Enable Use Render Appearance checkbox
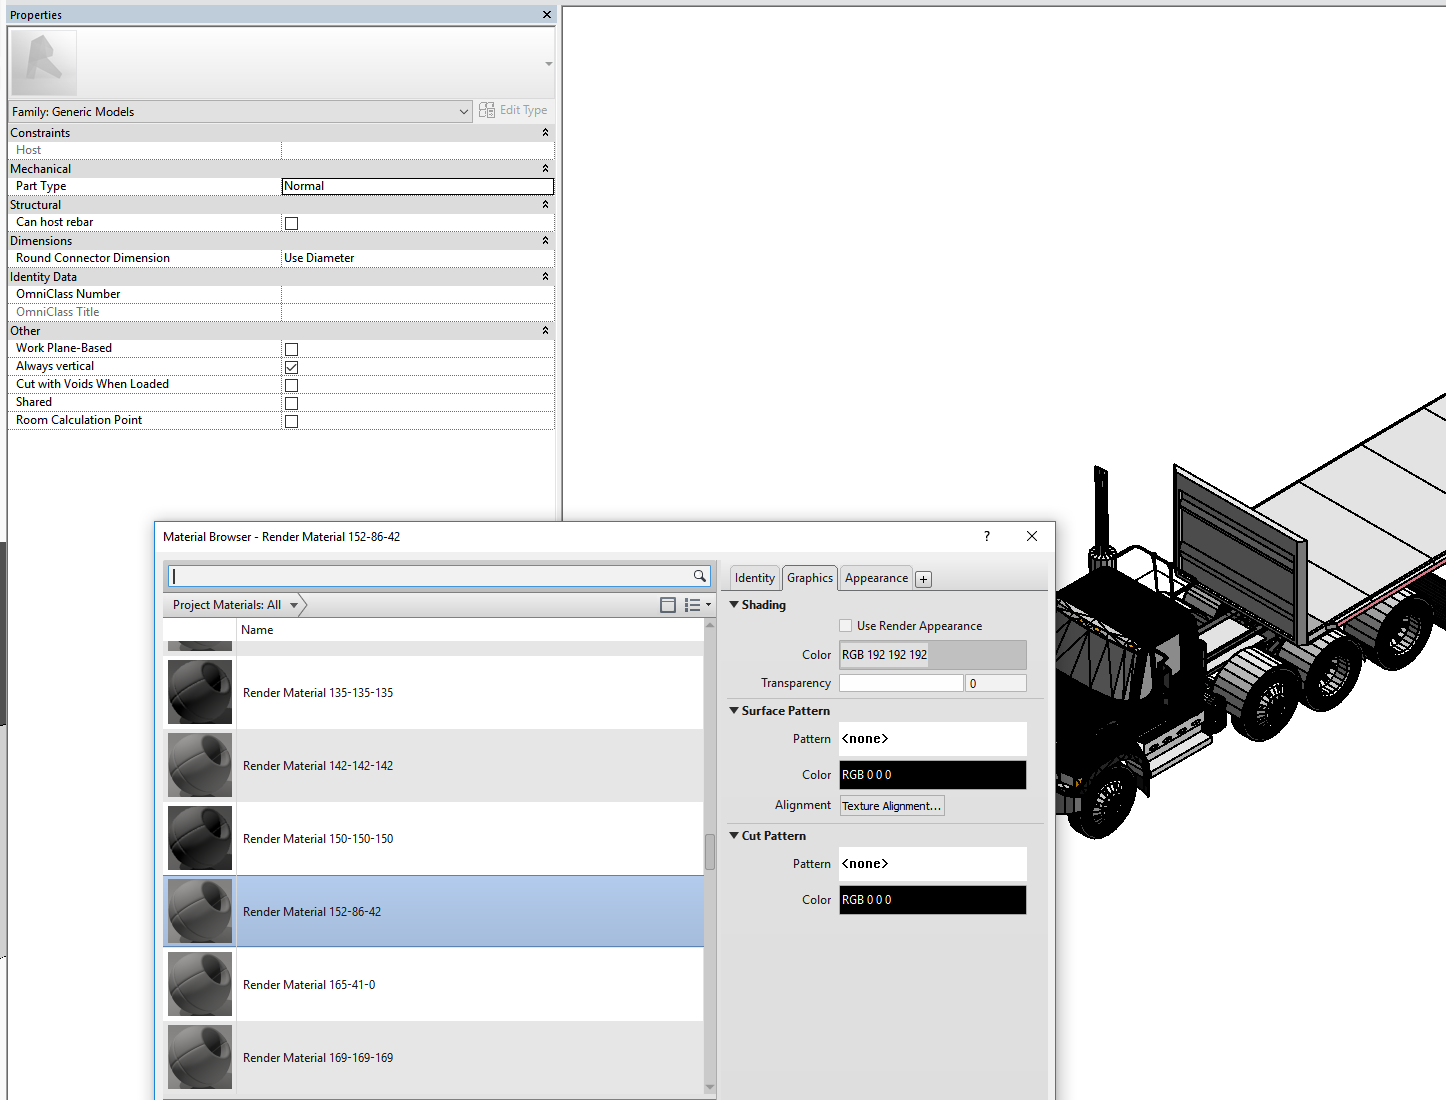The image size is (1446, 1100). (846, 626)
